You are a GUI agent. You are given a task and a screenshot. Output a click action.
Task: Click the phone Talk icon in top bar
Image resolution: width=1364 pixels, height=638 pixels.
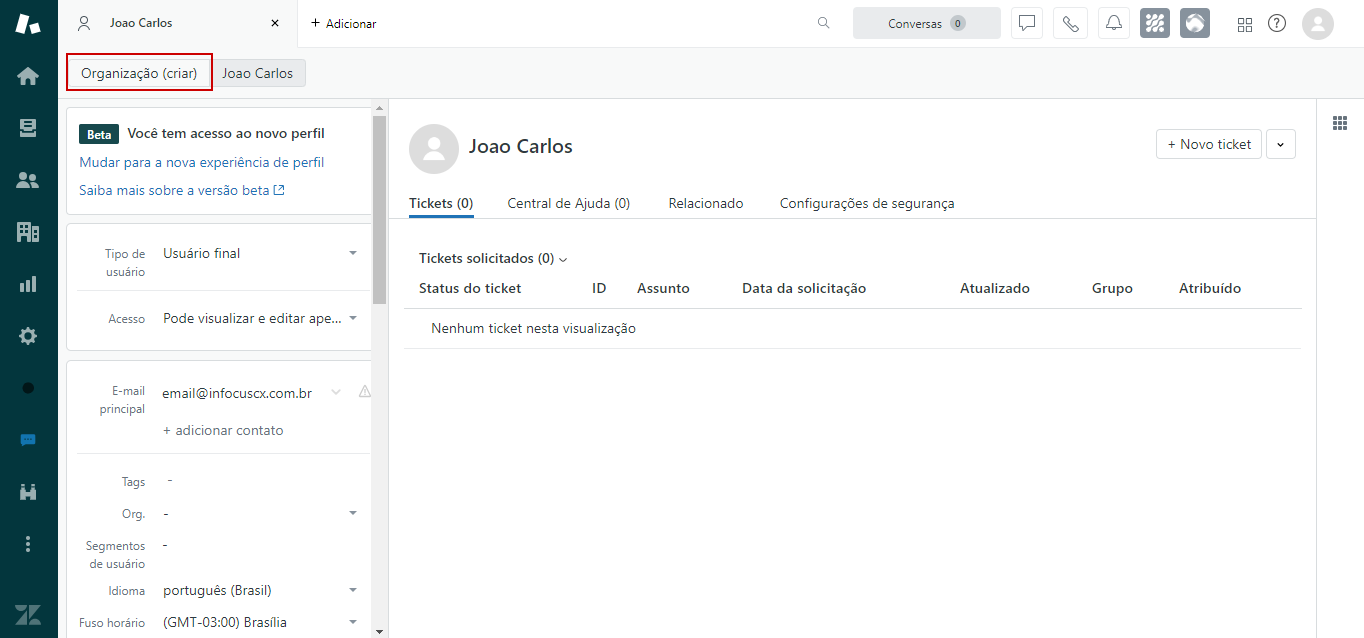[x=1070, y=23]
